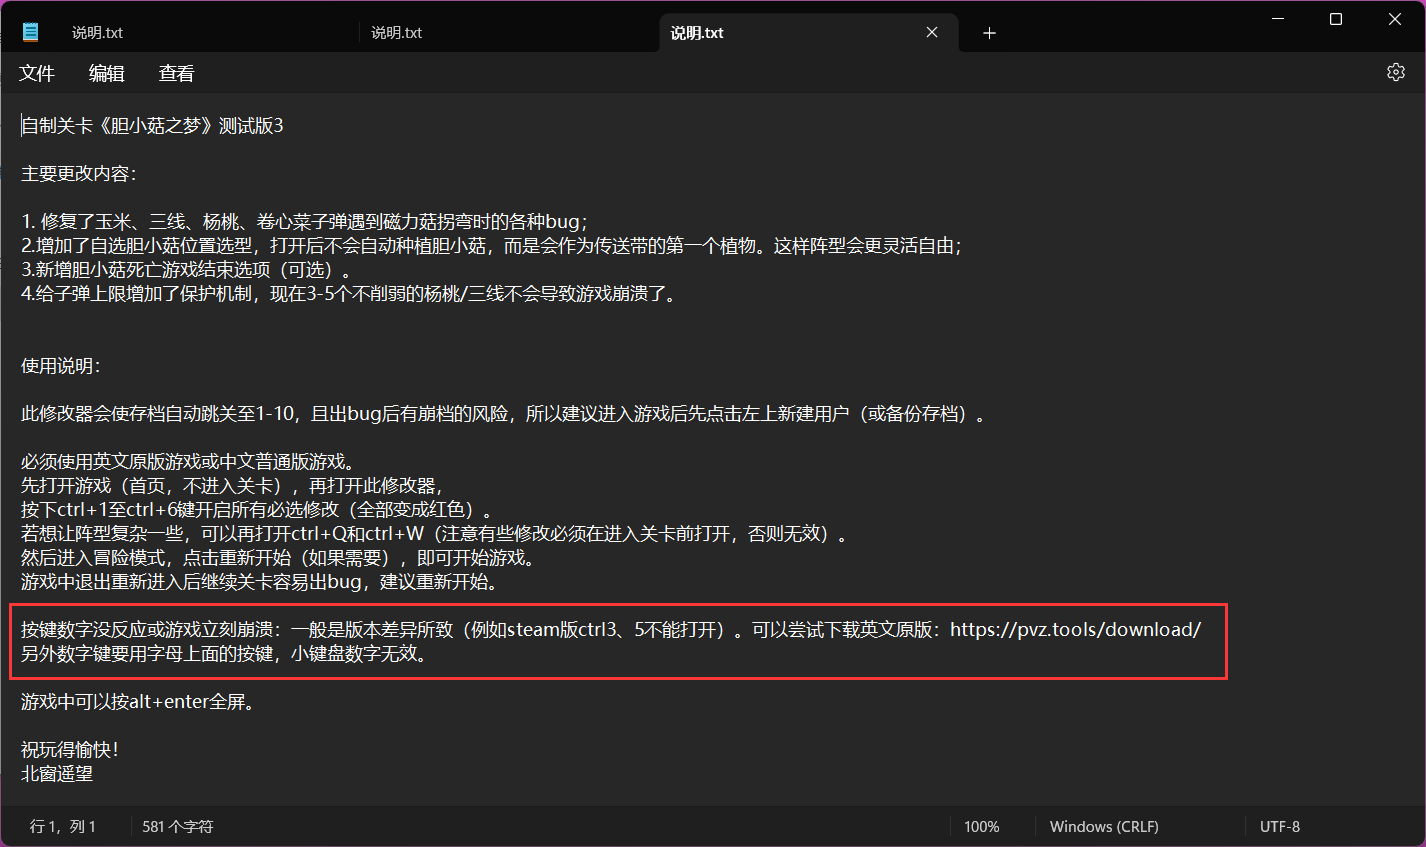
Task: Open Notepad settings gear
Action: coord(1396,72)
